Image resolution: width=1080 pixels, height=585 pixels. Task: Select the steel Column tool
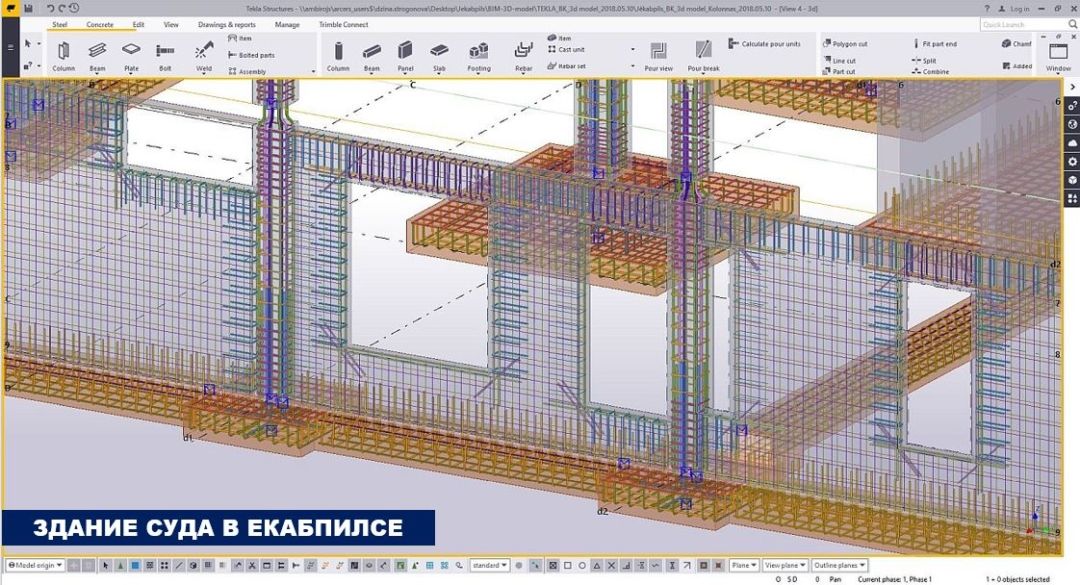(63, 54)
